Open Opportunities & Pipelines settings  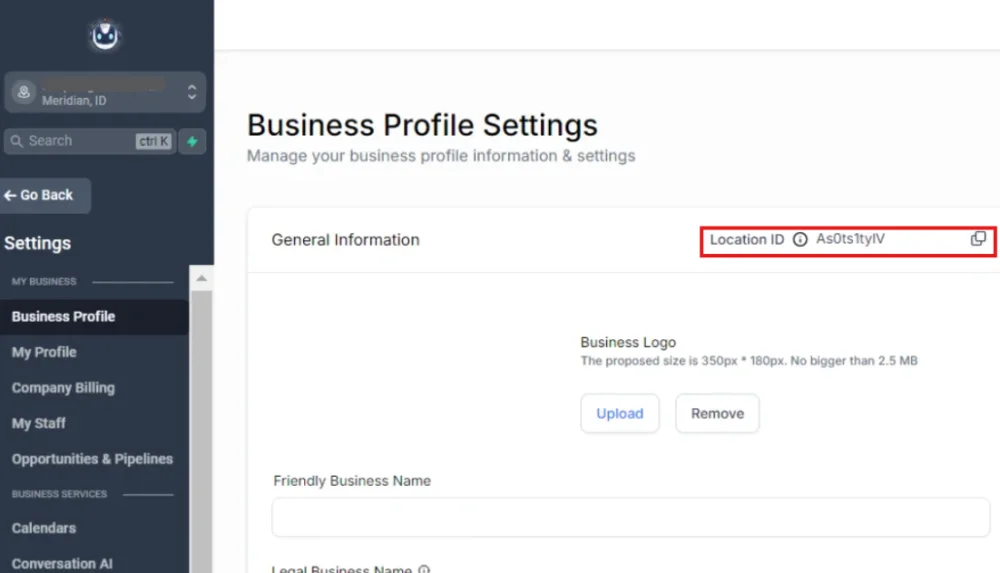(92, 459)
